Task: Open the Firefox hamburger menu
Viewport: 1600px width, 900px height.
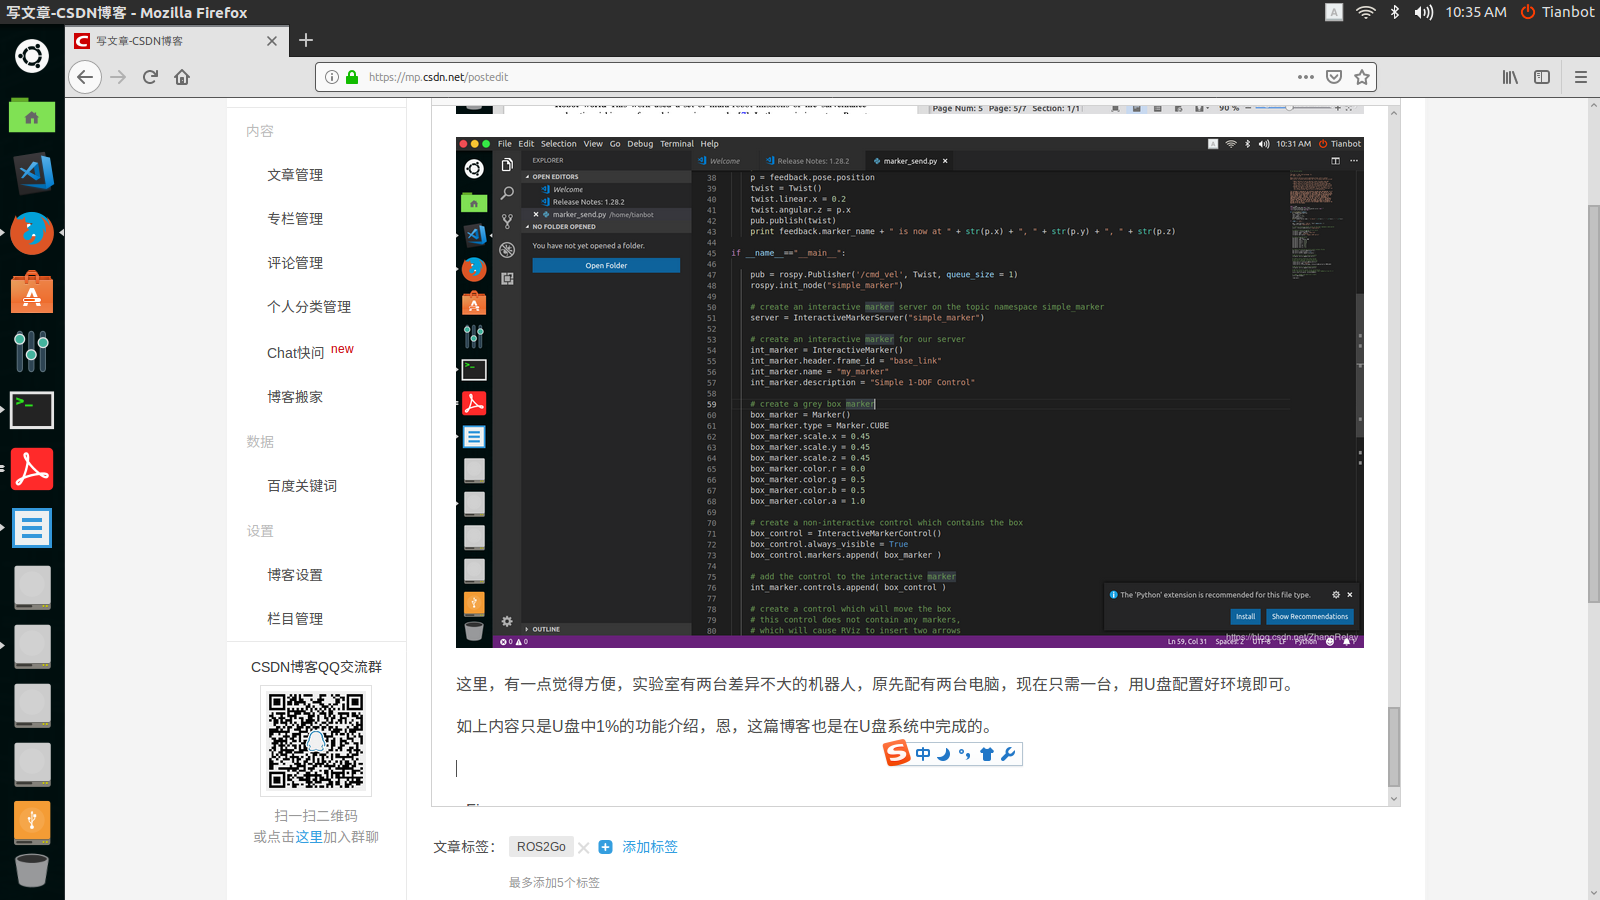Action: [1580, 76]
